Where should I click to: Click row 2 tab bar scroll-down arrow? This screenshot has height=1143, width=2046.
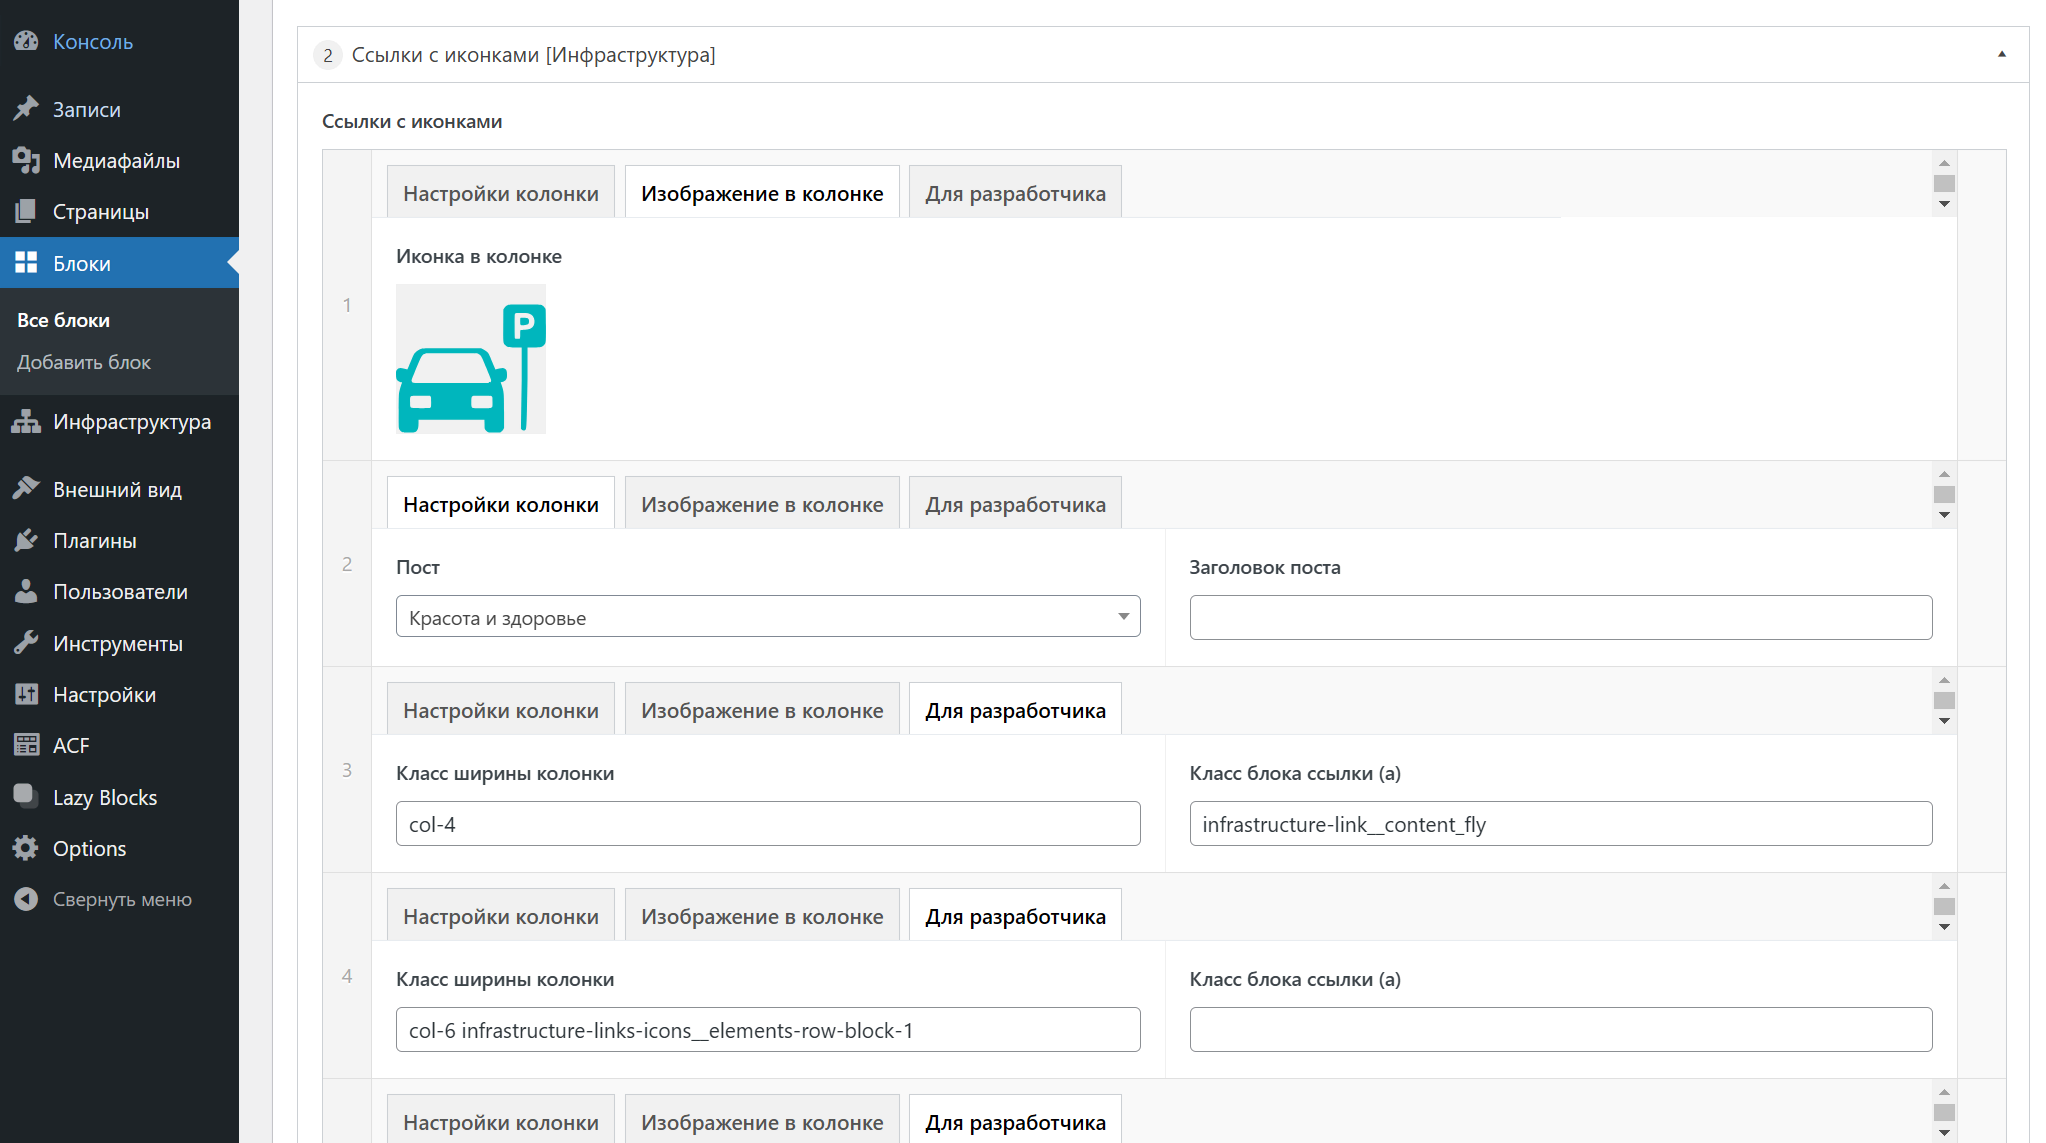1944,515
